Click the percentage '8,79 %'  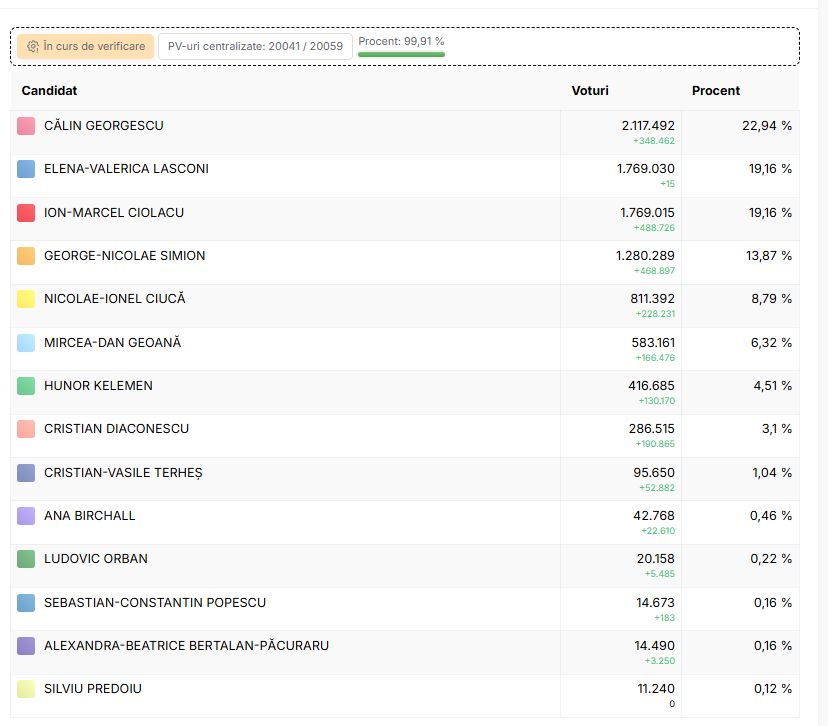(771, 298)
